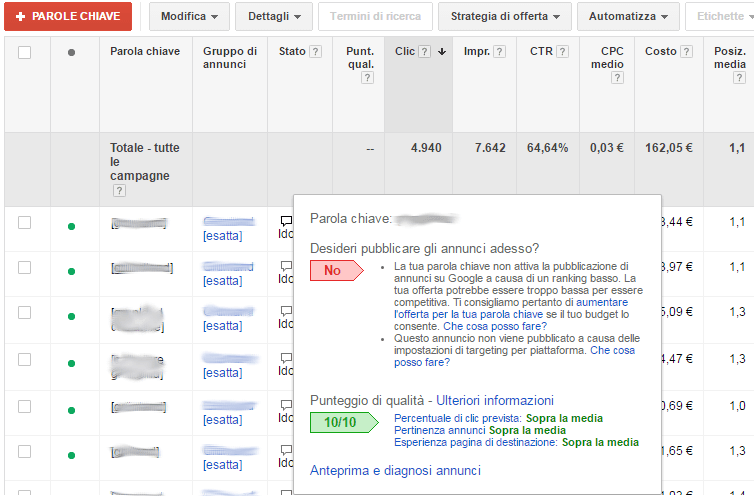Select the fifth keyword row checkbox
This screenshot has height=496, width=754.
[25, 407]
